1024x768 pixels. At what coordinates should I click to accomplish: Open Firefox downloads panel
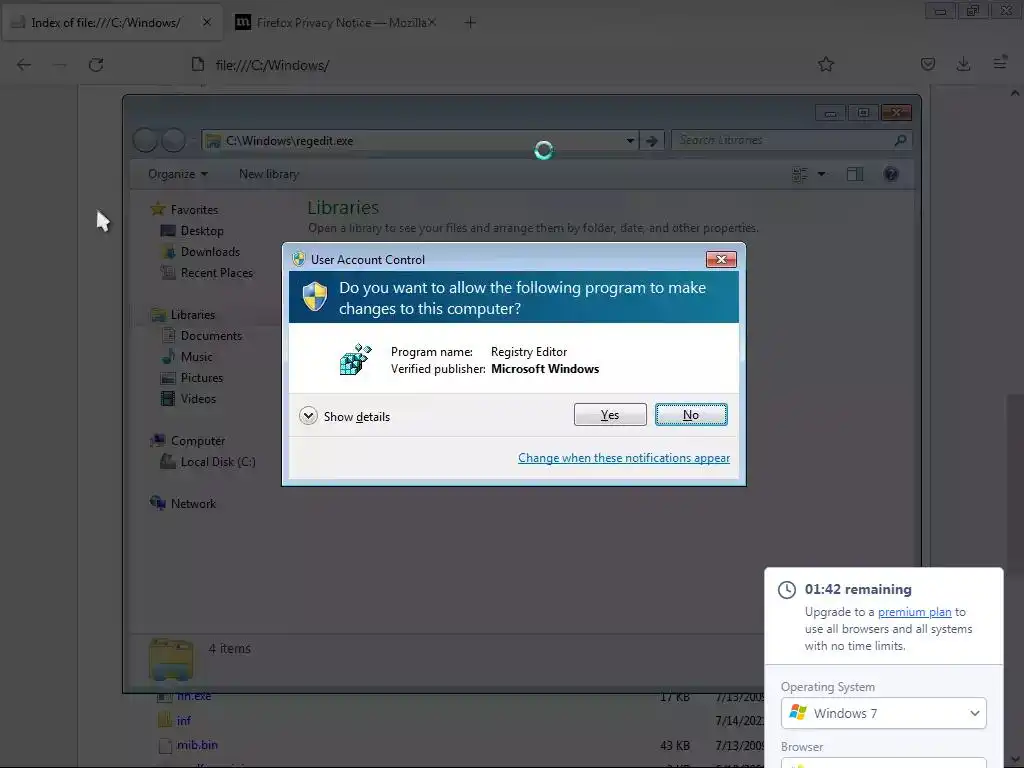point(963,64)
